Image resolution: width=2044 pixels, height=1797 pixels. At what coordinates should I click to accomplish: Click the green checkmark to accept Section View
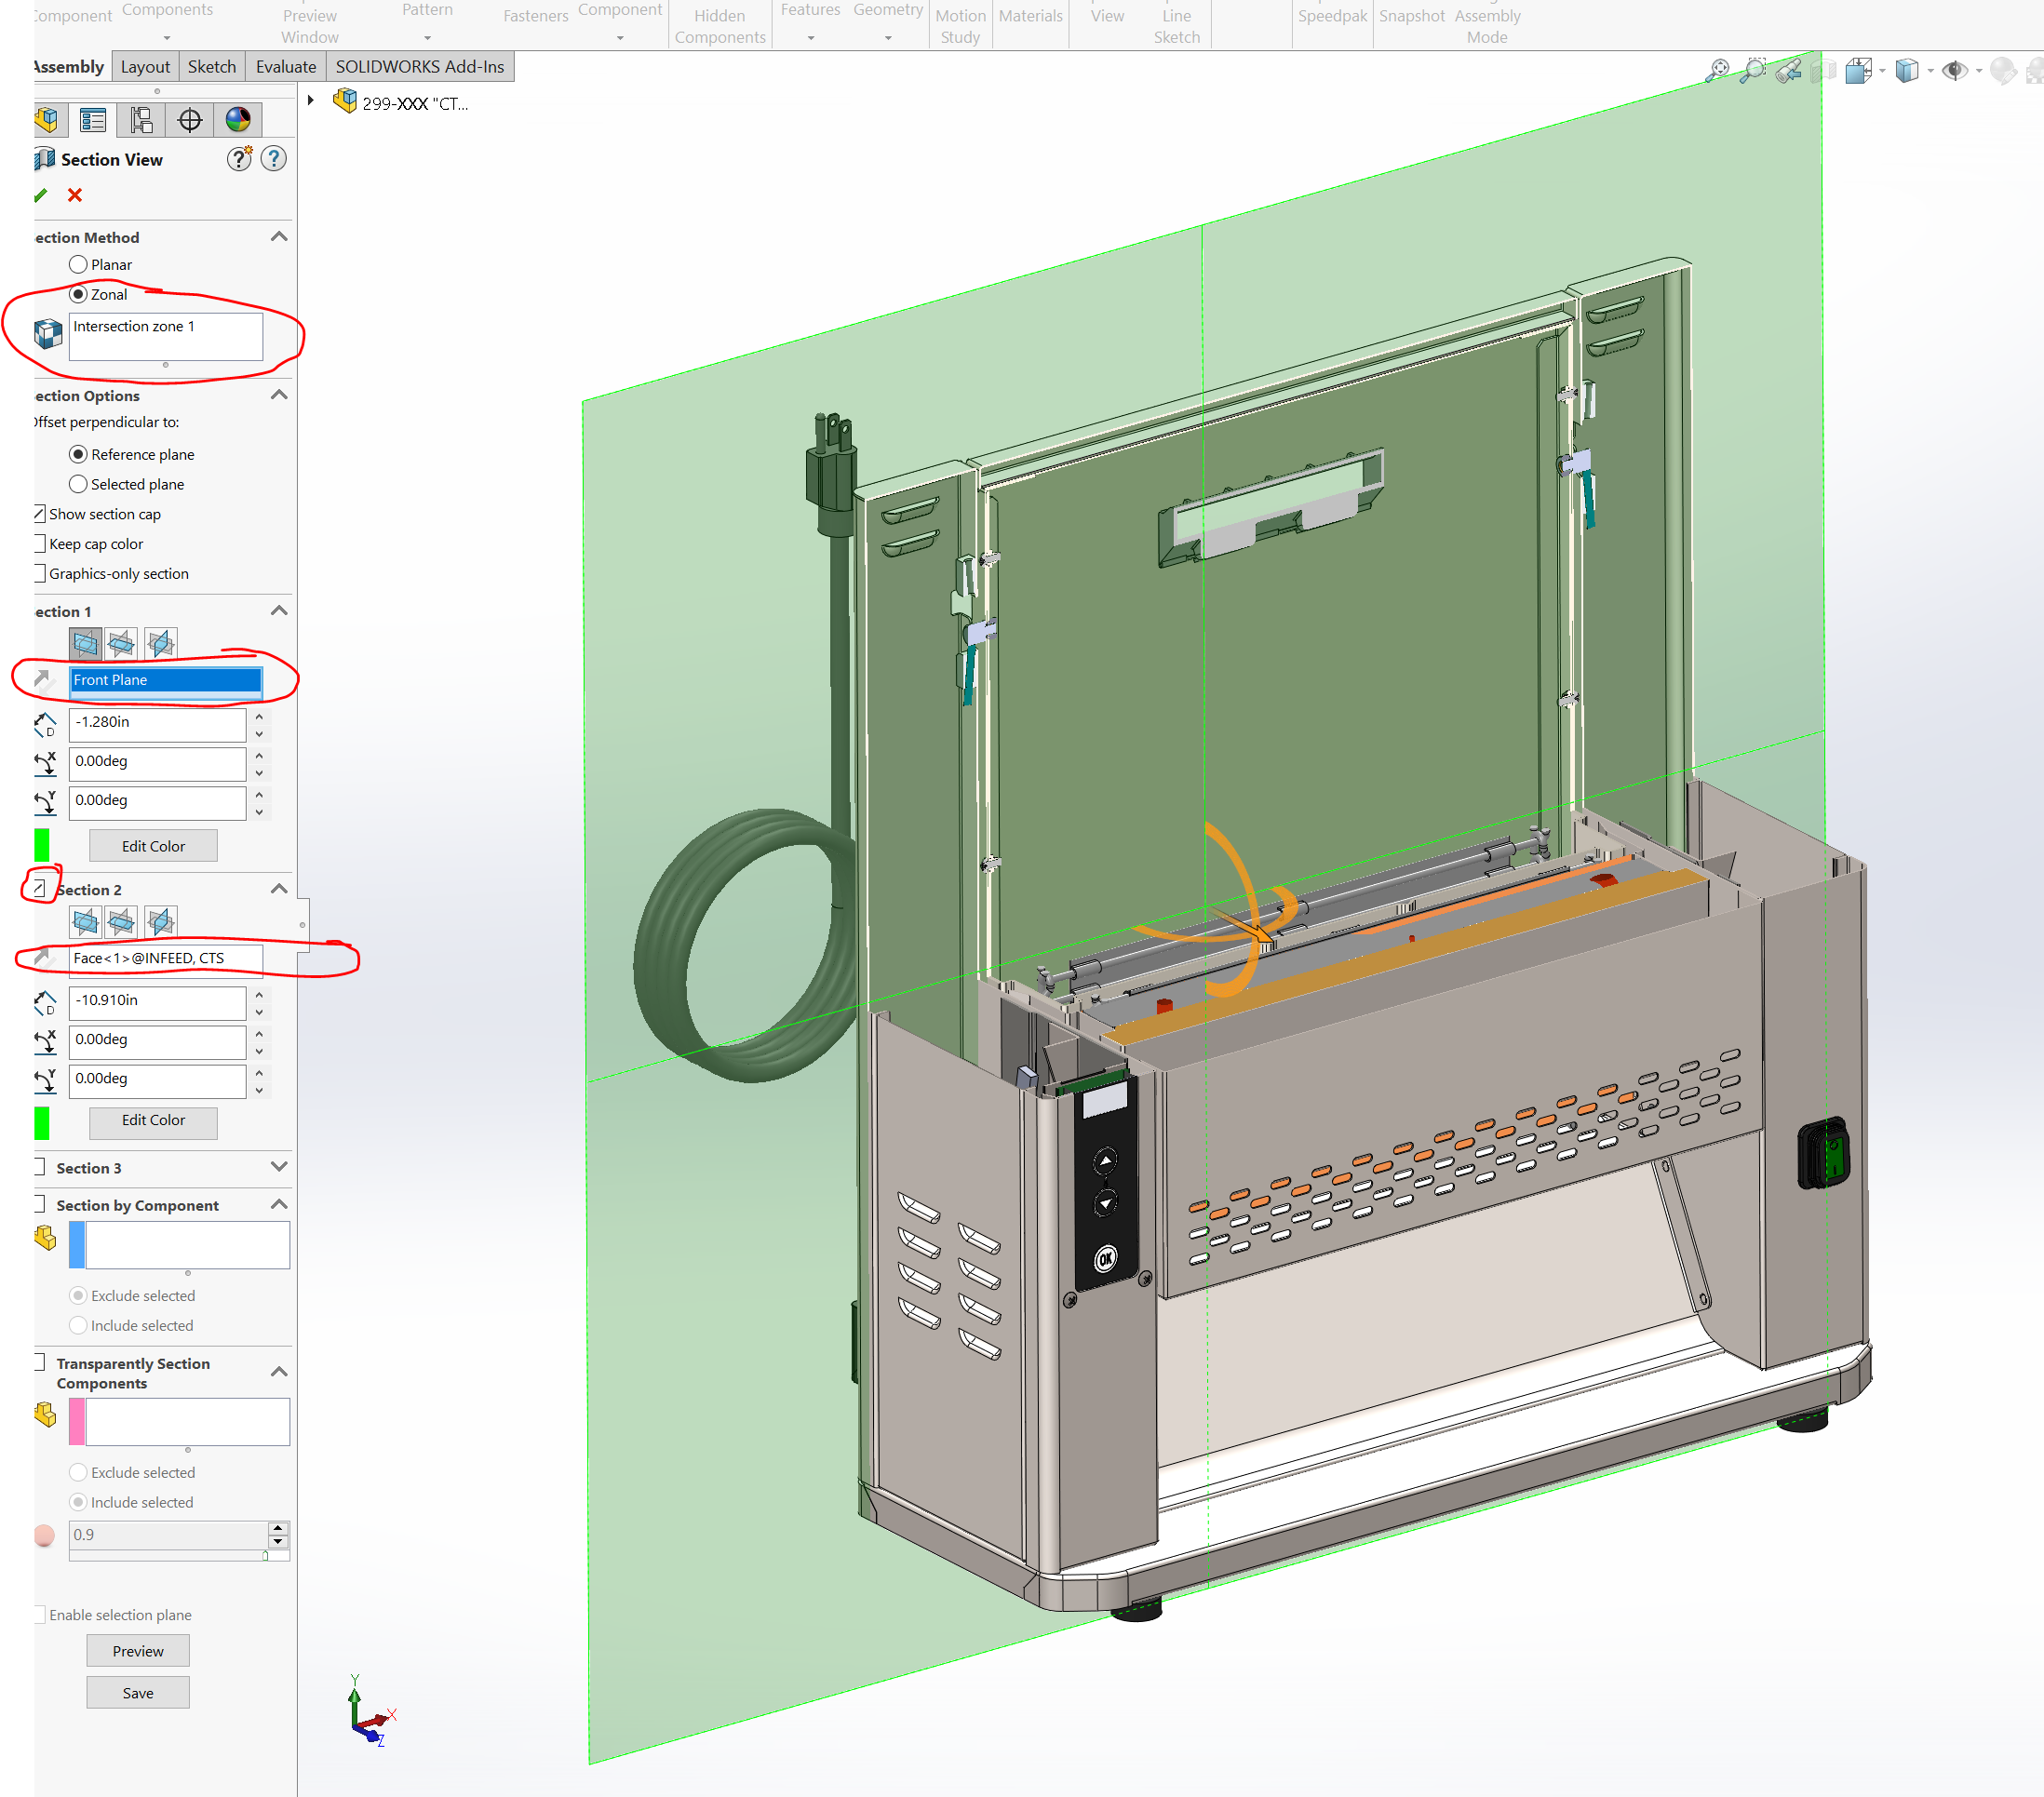(41, 195)
